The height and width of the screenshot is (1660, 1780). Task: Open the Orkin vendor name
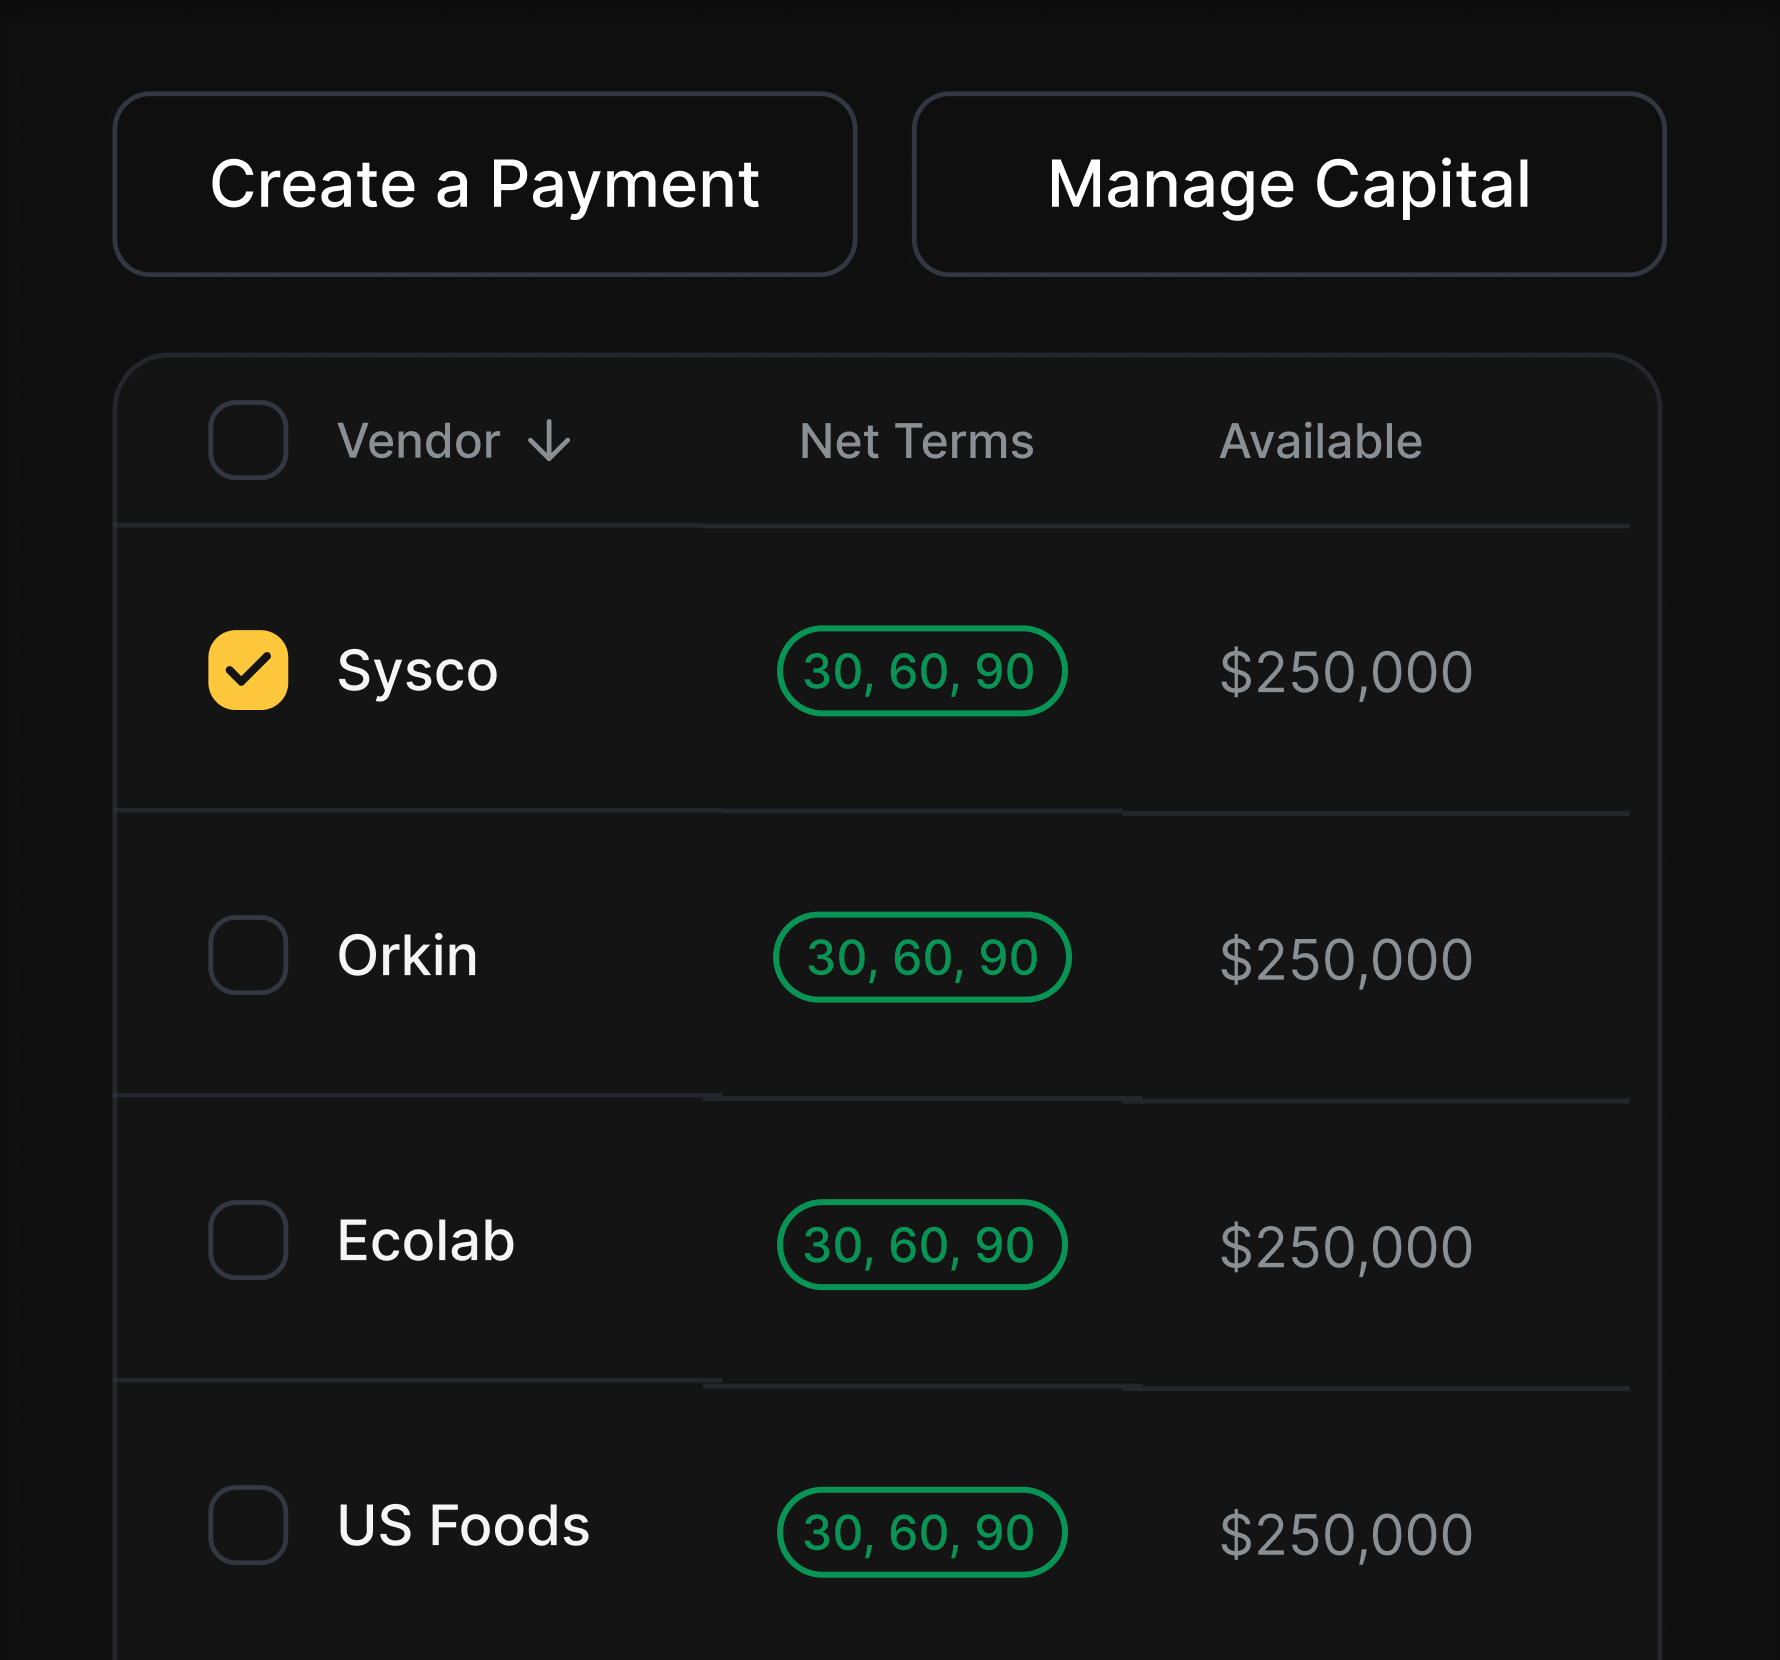tap(407, 955)
